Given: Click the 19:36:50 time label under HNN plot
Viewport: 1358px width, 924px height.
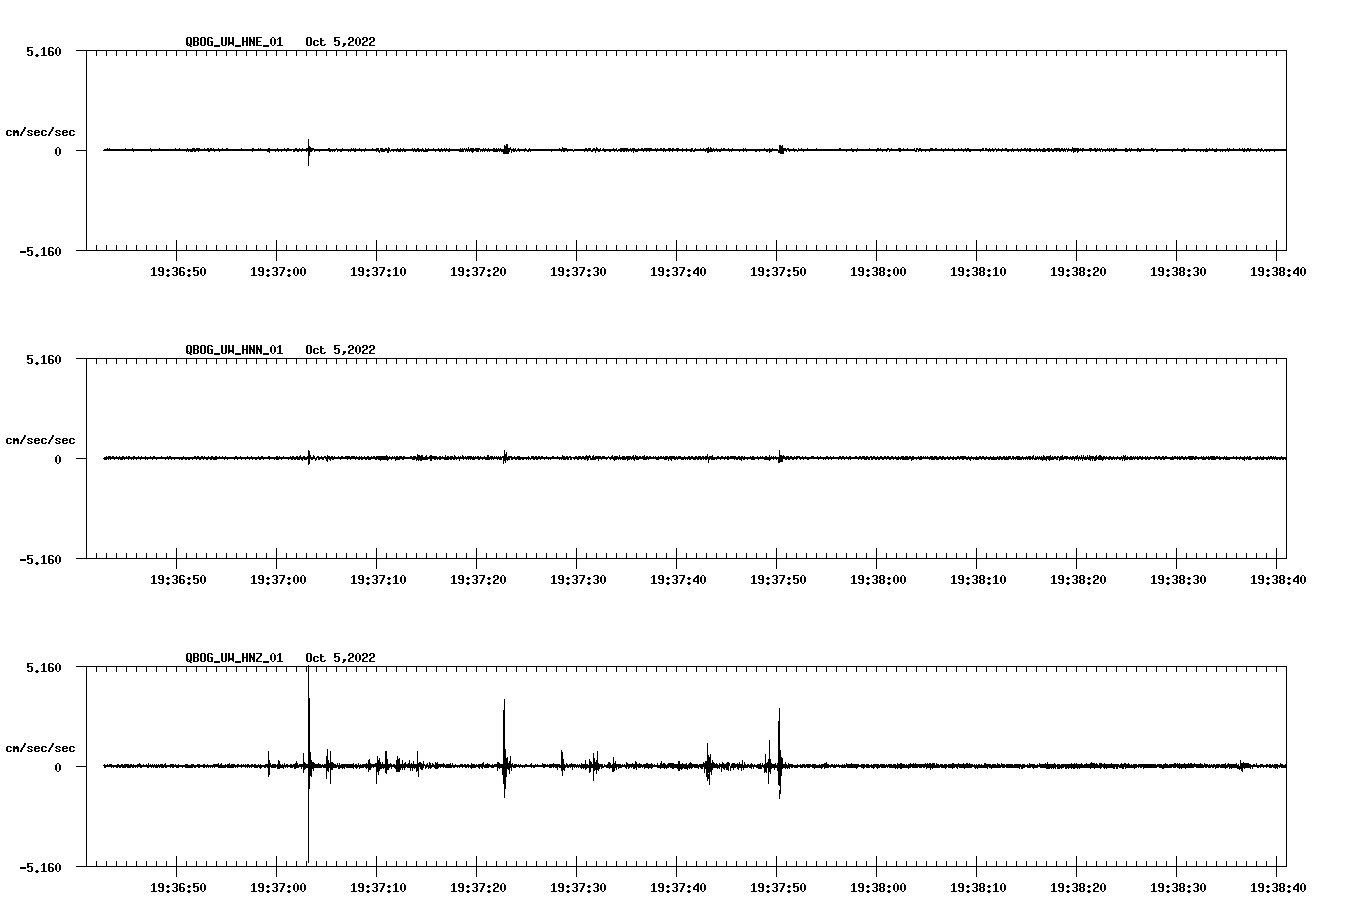Looking at the screenshot, I should coord(178,580).
